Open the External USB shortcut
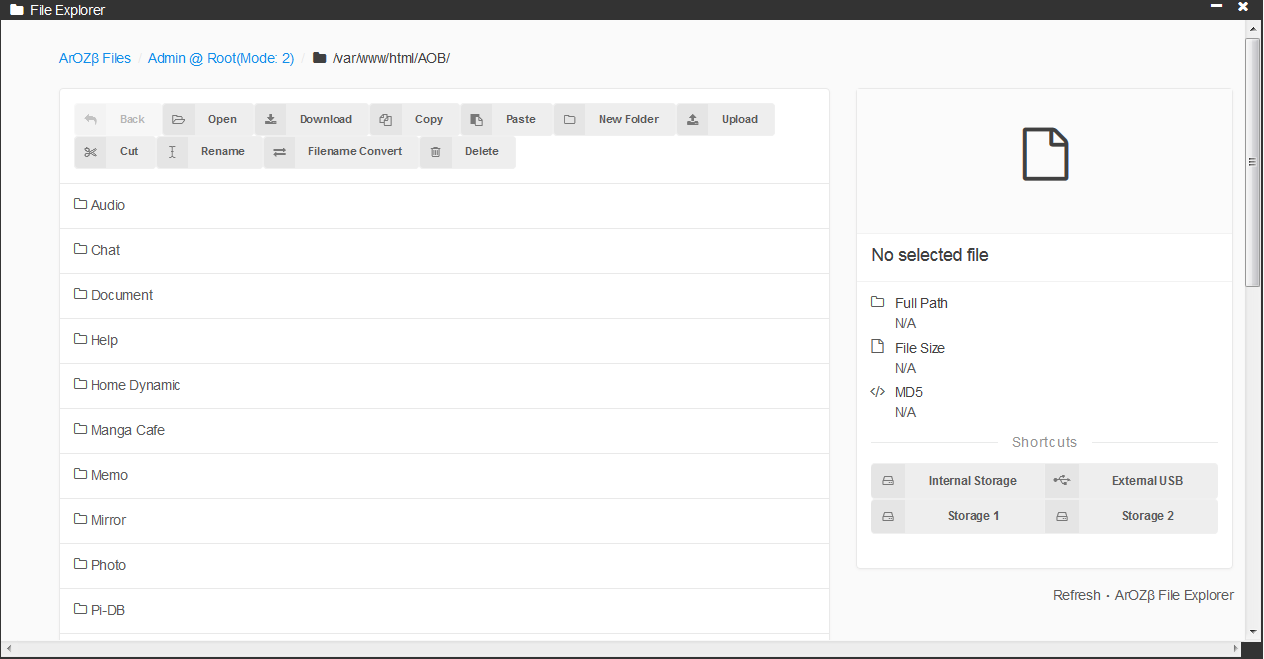Viewport: 1264px width, 659px height. 1131,481
